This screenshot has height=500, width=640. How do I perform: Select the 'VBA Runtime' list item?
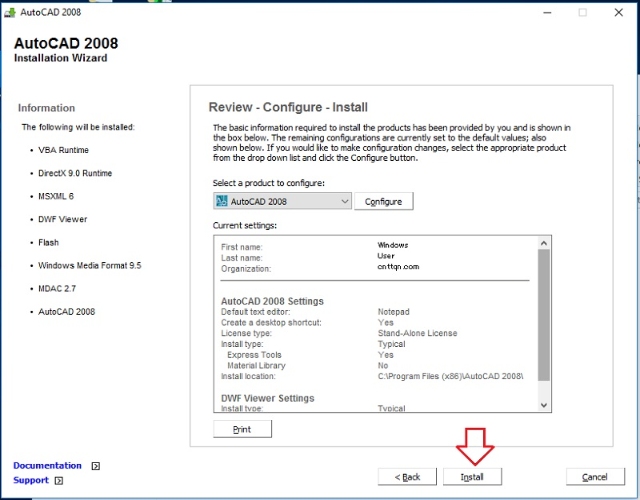(63, 150)
